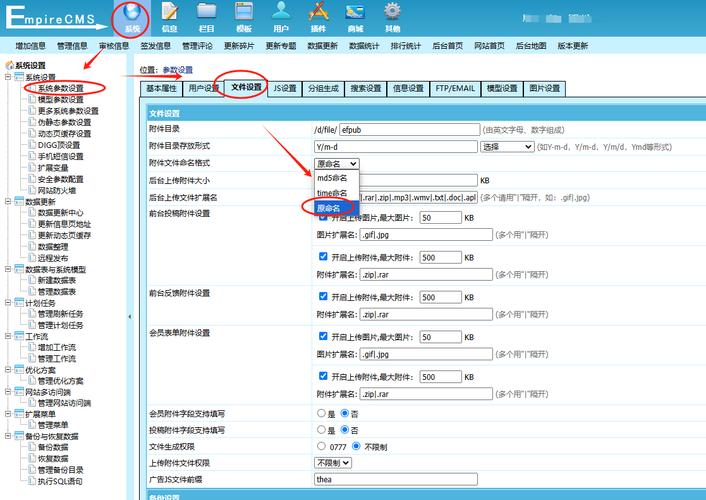706x500 pixels.
Task: Open 版本更新 in the shortcut menu bar
Action: coord(572,46)
